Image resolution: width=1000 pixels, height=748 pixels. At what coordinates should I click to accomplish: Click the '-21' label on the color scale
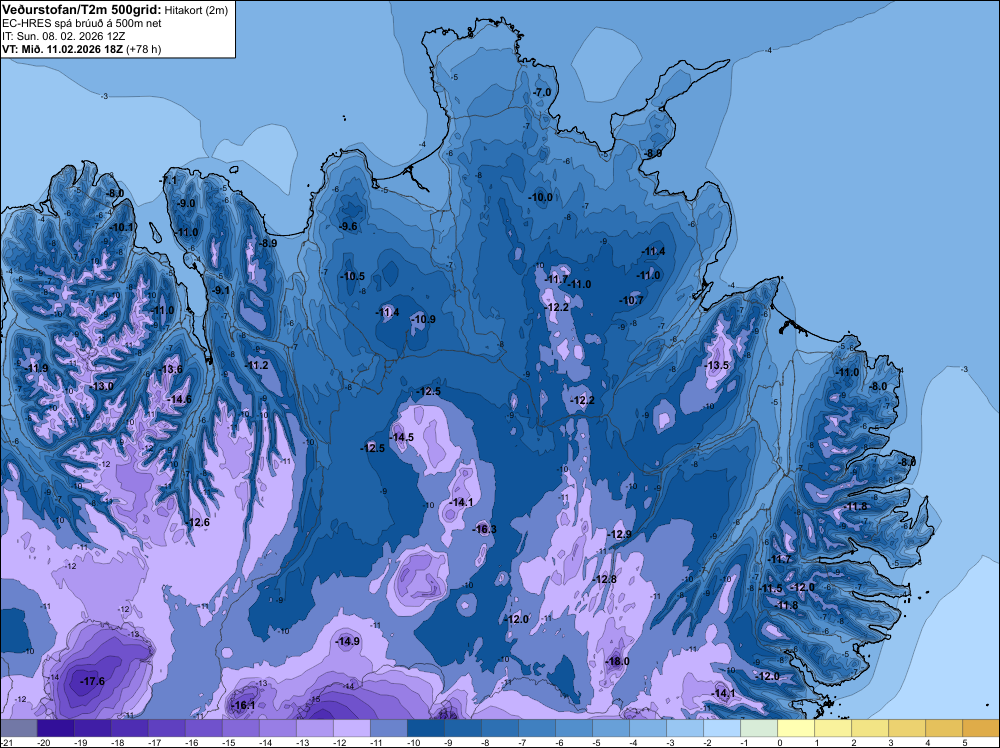(6, 743)
